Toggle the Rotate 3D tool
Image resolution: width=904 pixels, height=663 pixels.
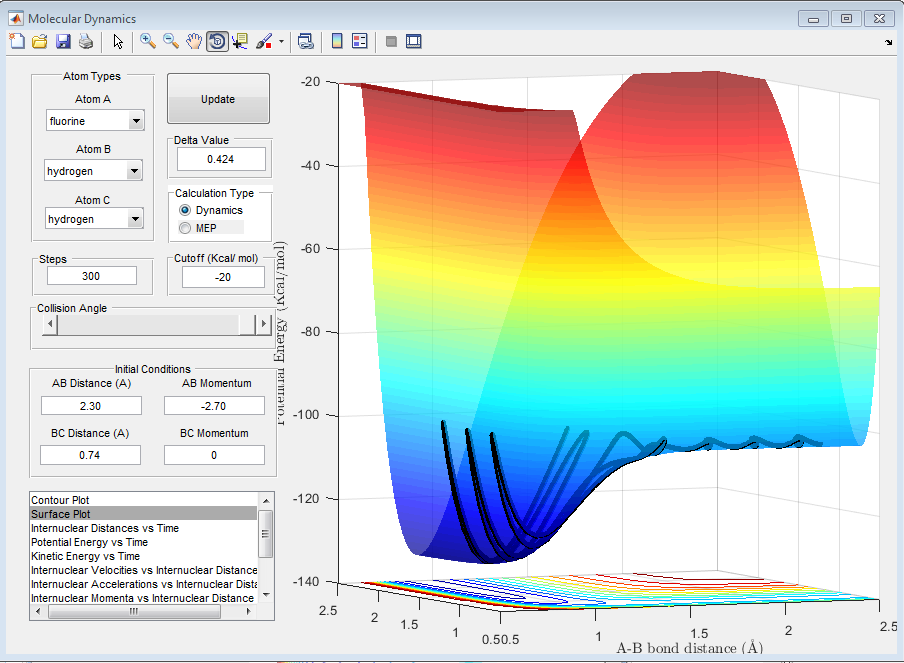click(217, 41)
